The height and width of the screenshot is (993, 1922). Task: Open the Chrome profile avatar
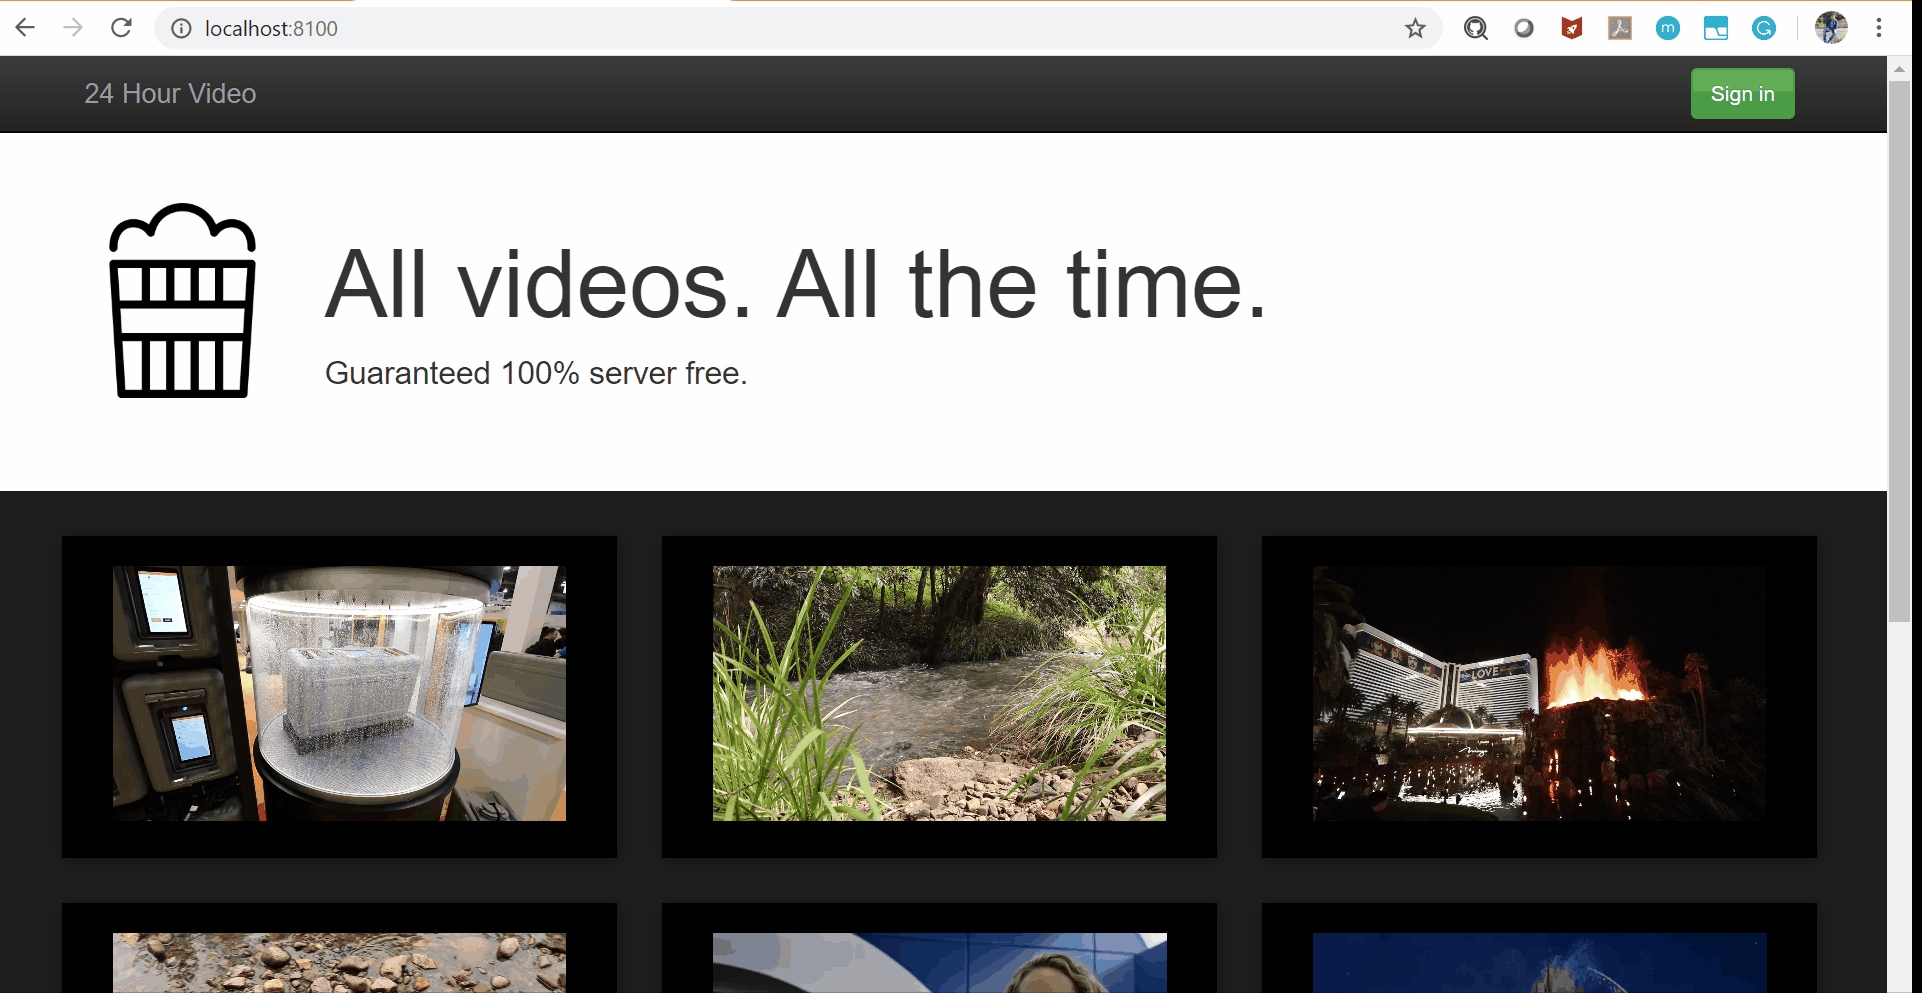tap(1831, 28)
